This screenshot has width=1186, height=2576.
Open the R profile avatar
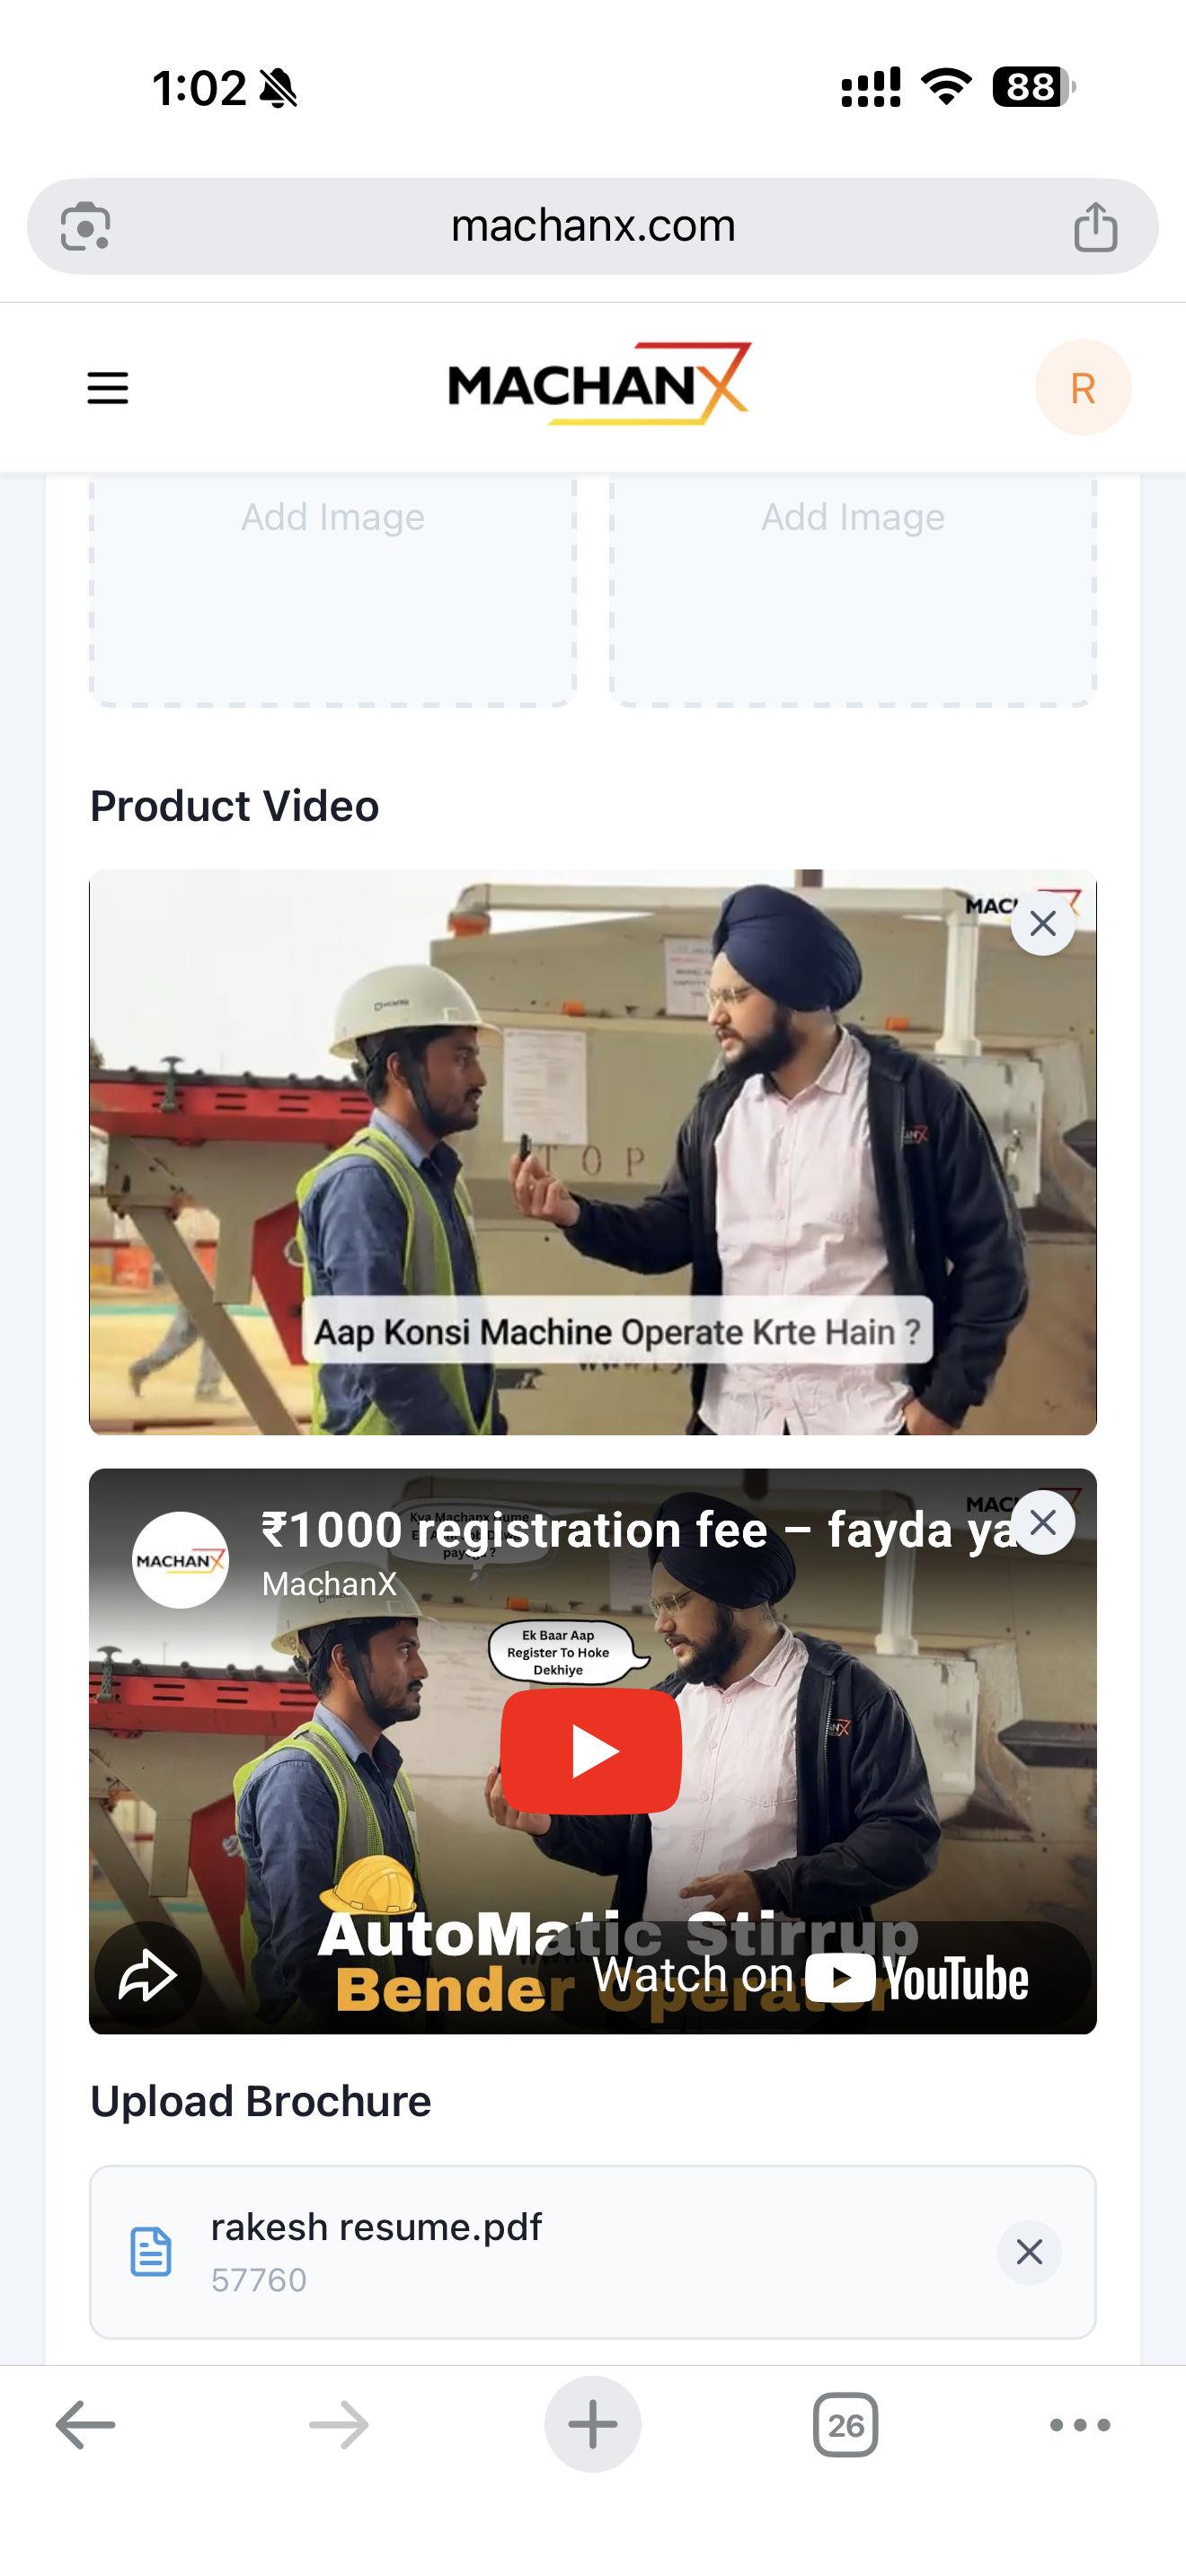[x=1082, y=387]
